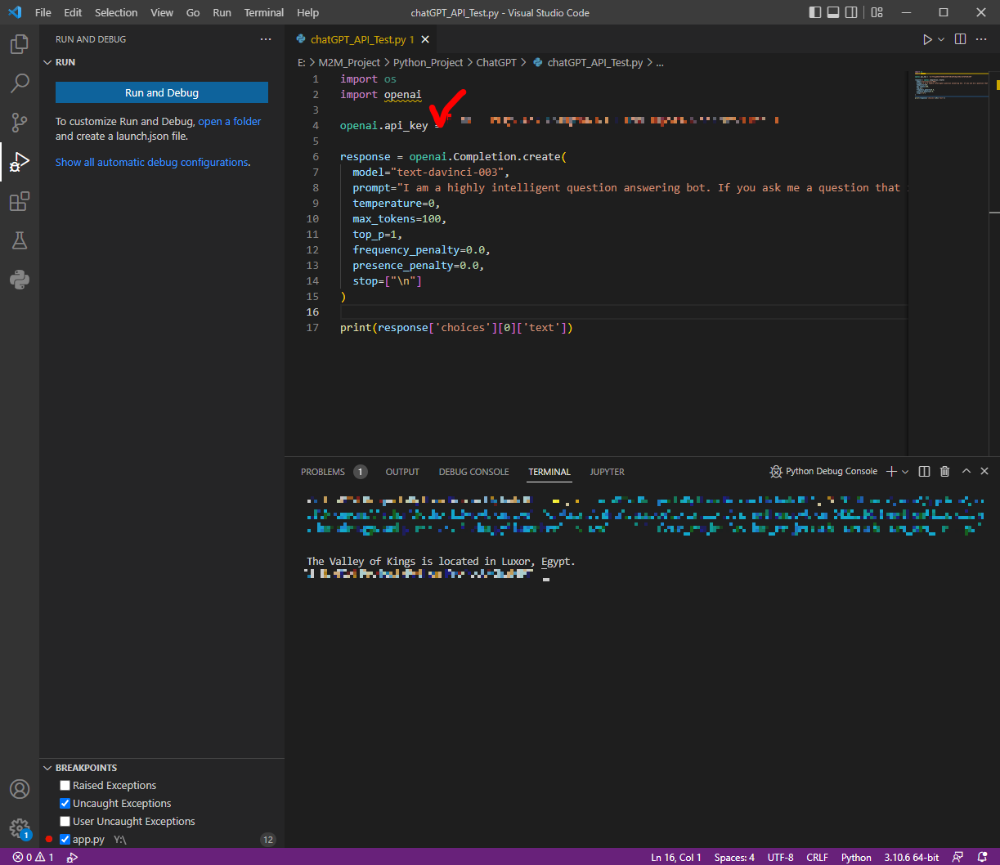
Task: Collapse the BREAKPOINTS section
Action: (x=80, y=767)
